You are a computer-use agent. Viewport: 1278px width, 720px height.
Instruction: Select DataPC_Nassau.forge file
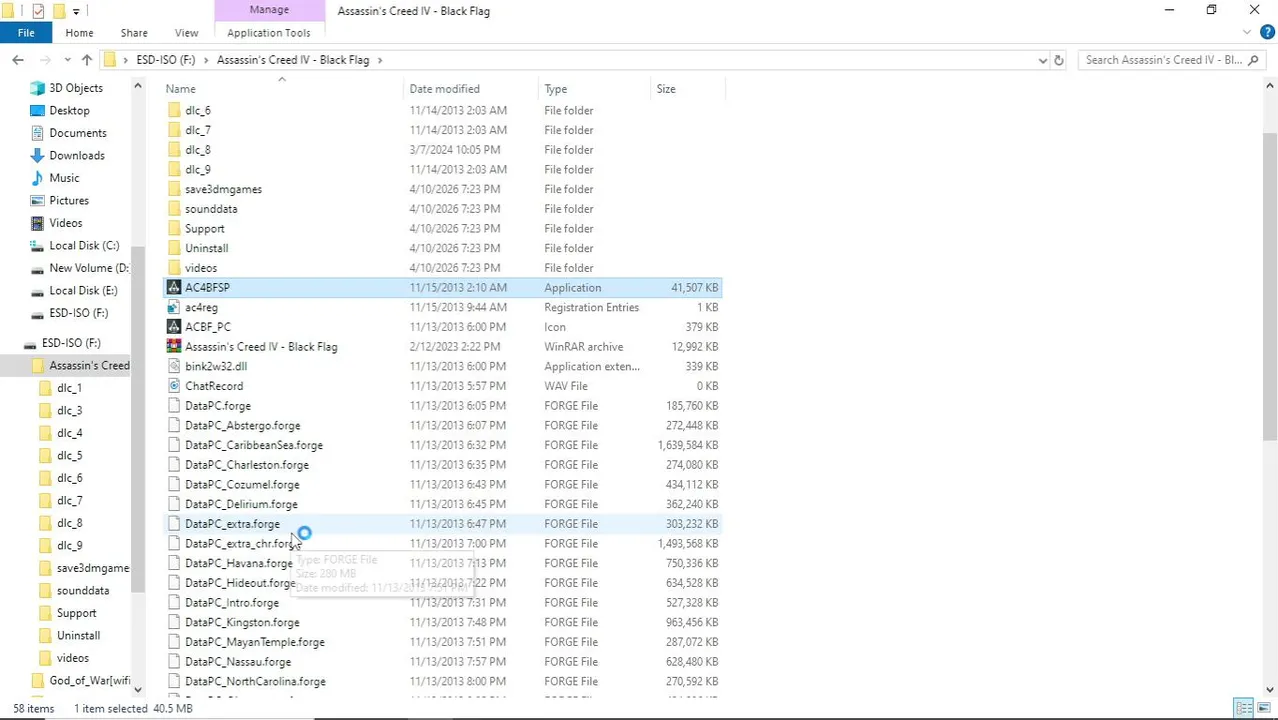(238, 662)
